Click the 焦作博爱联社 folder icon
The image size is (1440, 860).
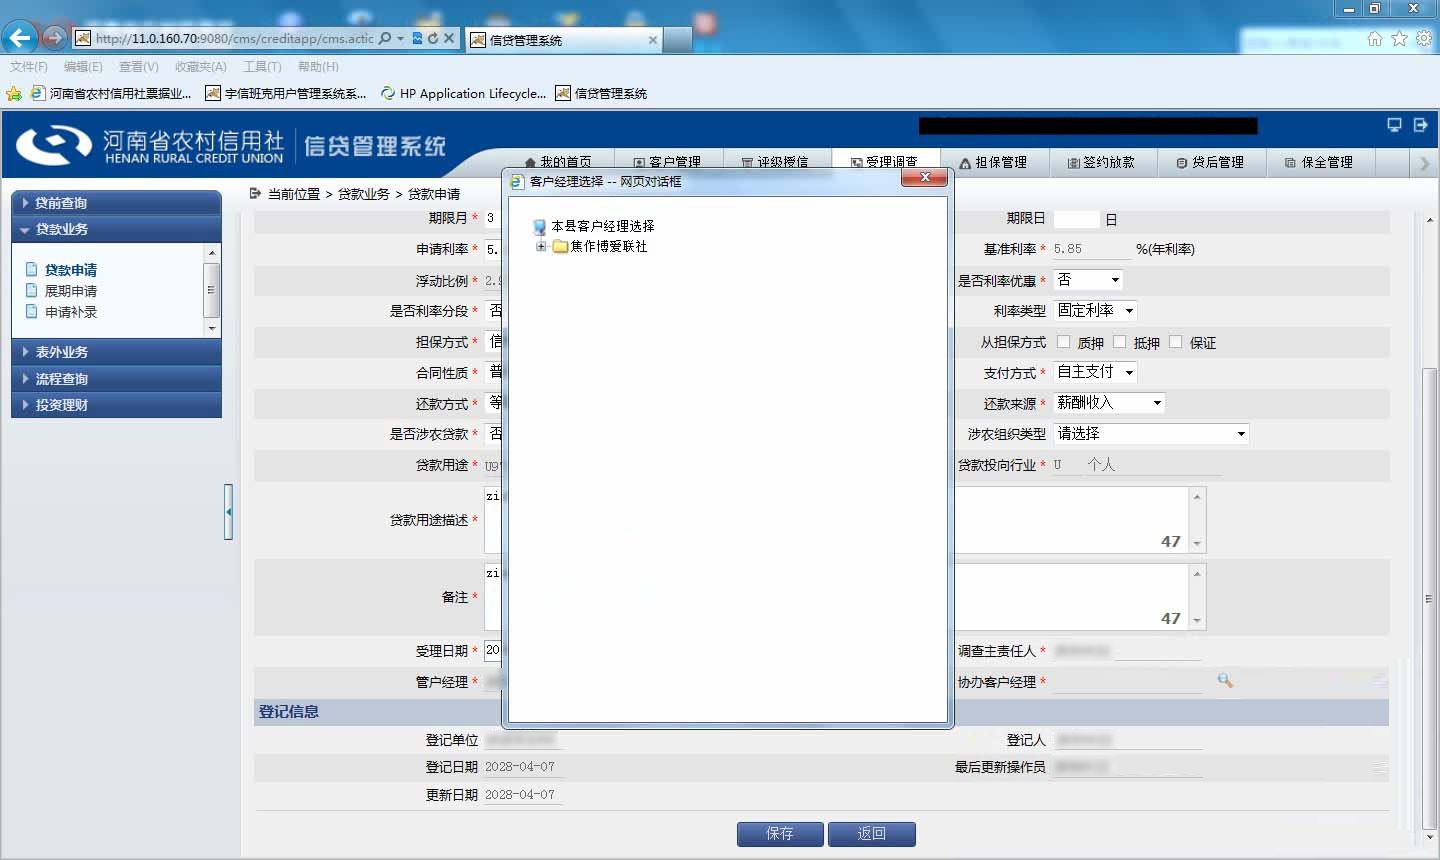click(560, 246)
